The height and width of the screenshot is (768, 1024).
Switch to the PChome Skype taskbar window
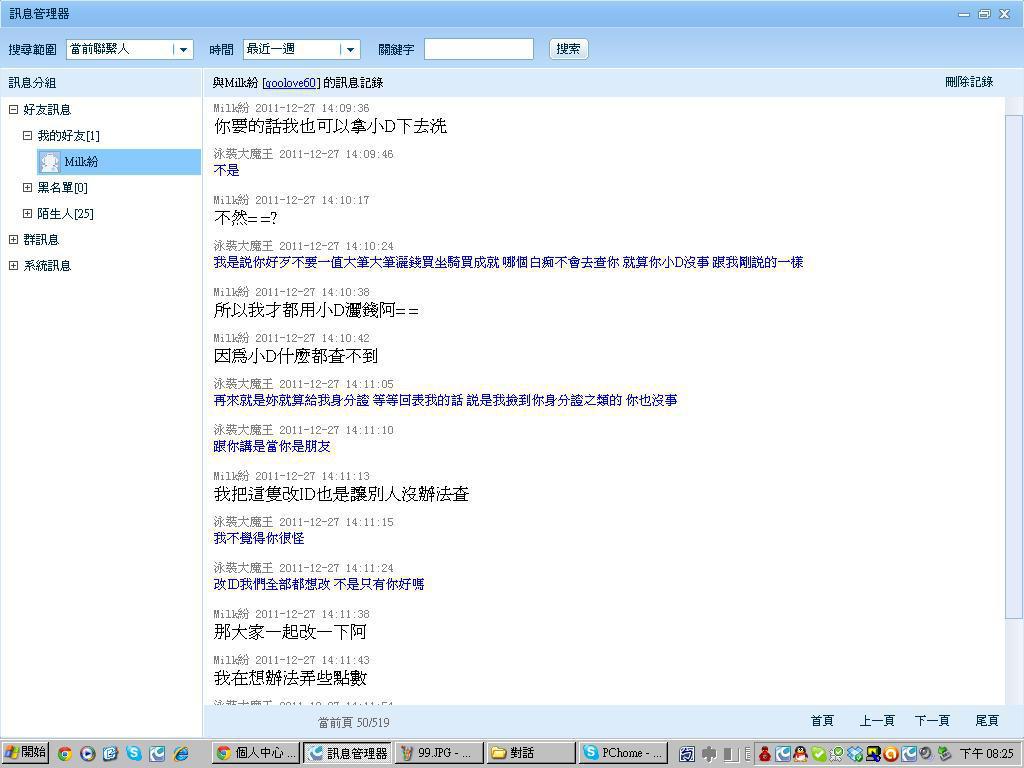(622, 753)
